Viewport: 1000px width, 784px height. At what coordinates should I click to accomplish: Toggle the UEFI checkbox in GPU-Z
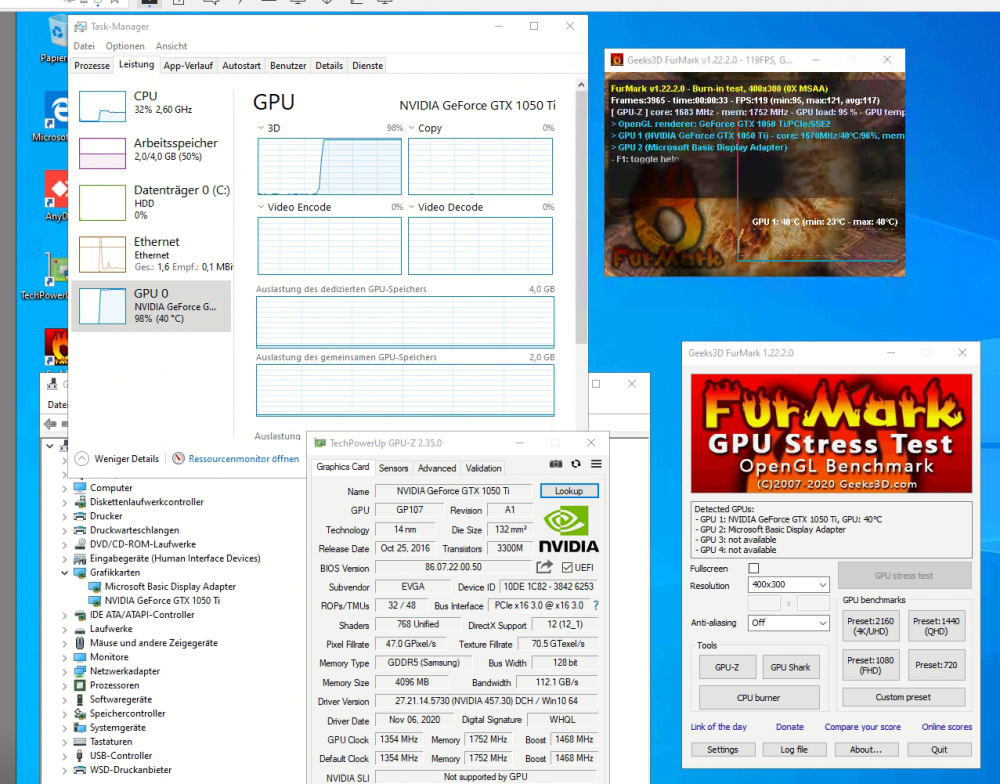click(x=567, y=567)
